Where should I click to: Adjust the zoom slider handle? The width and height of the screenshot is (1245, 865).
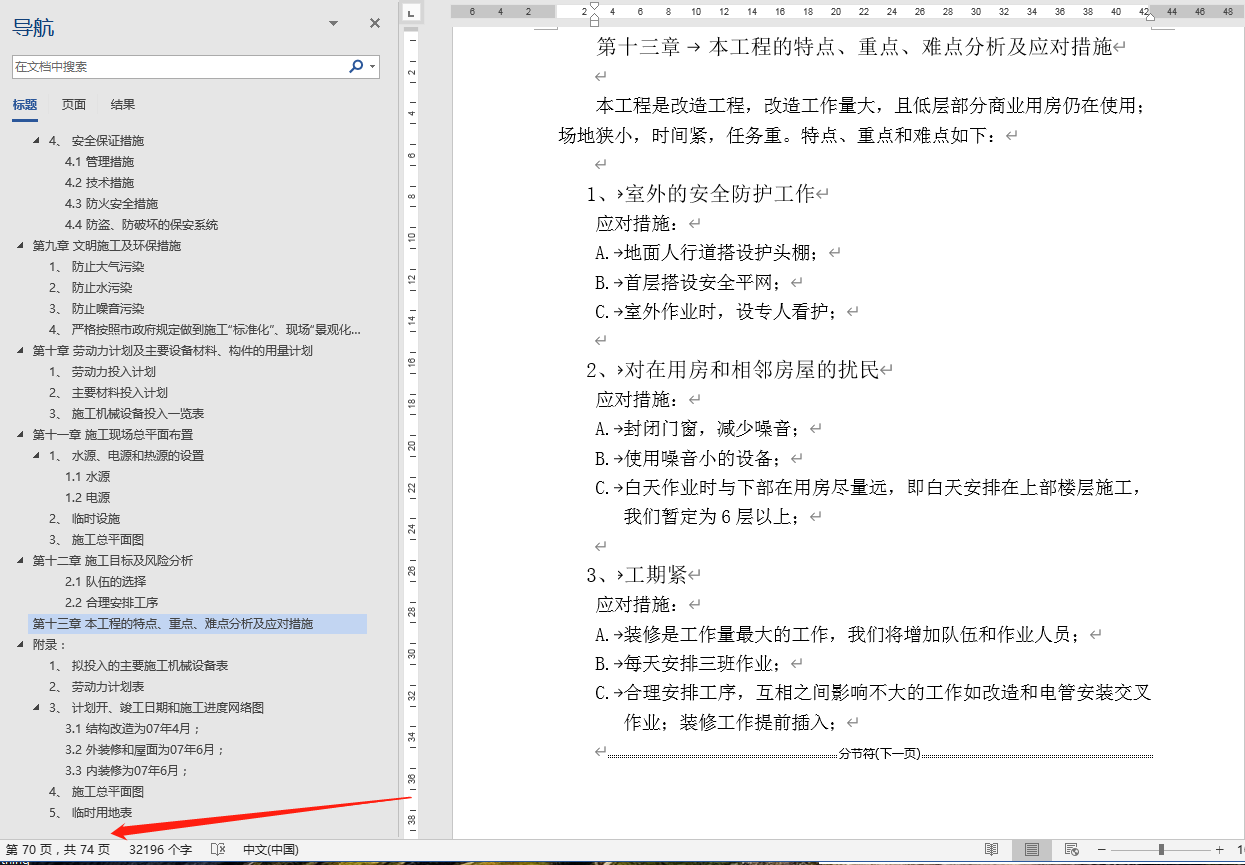tap(1161, 850)
